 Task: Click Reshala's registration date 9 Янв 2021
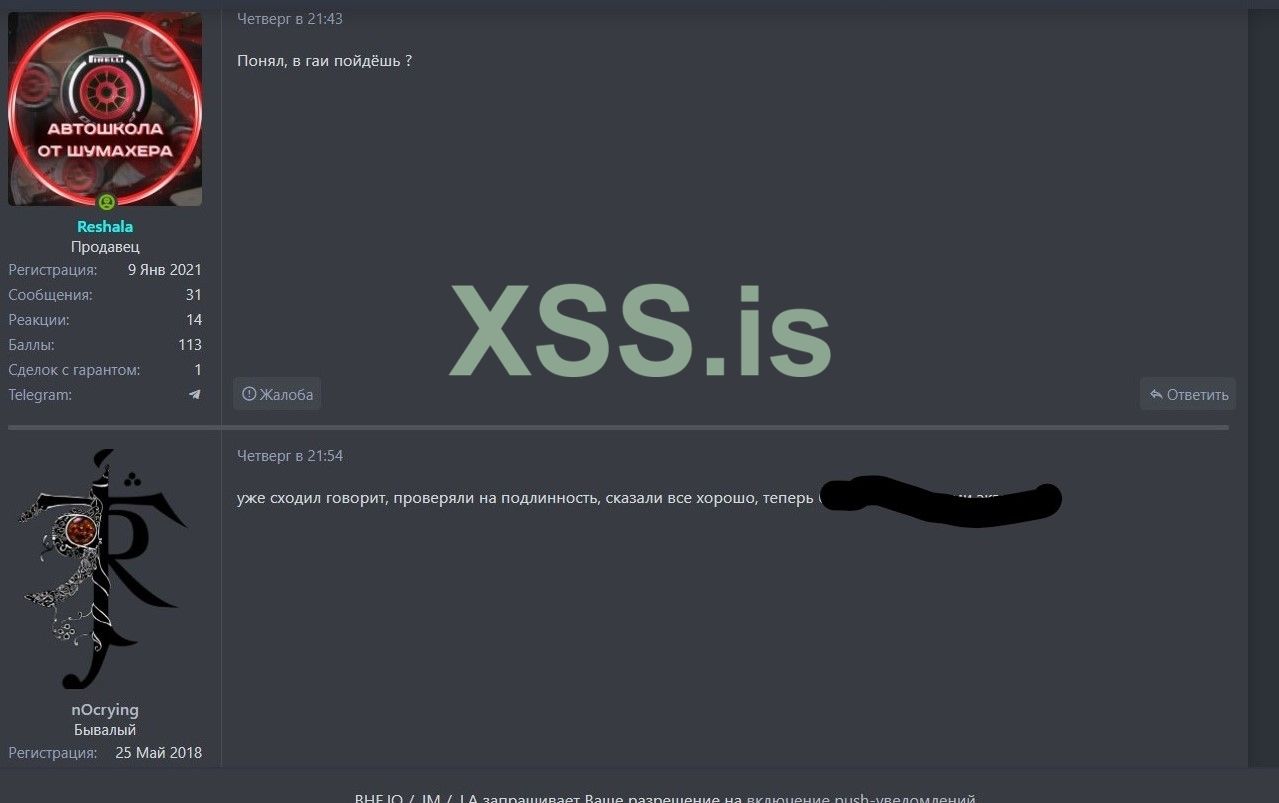165,270
